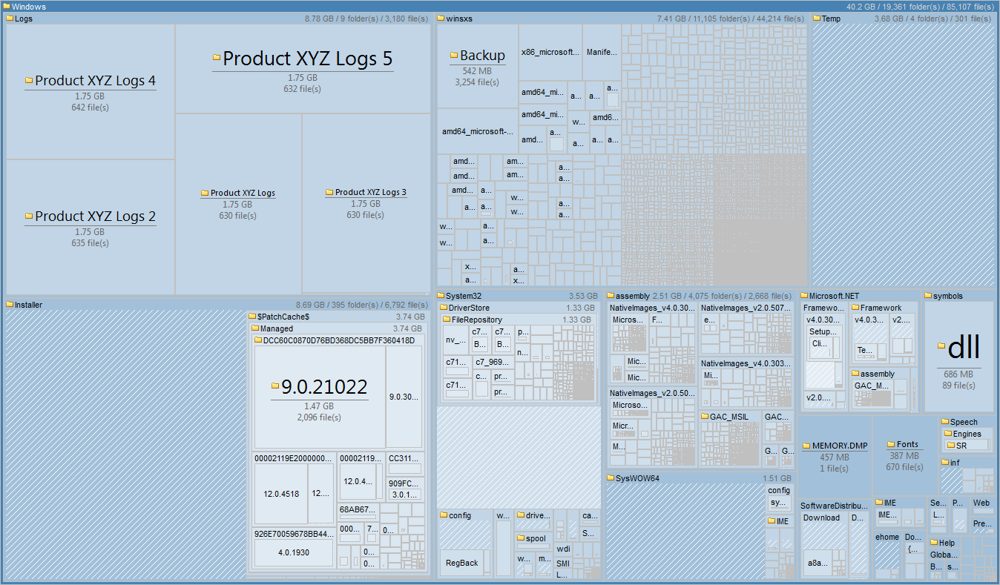Select the Installer folder icon

click(10, 304)
